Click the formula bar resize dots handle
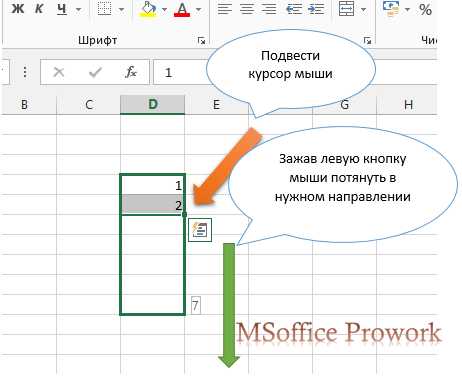This screenshot has height=384, width=462. point(25,72)
